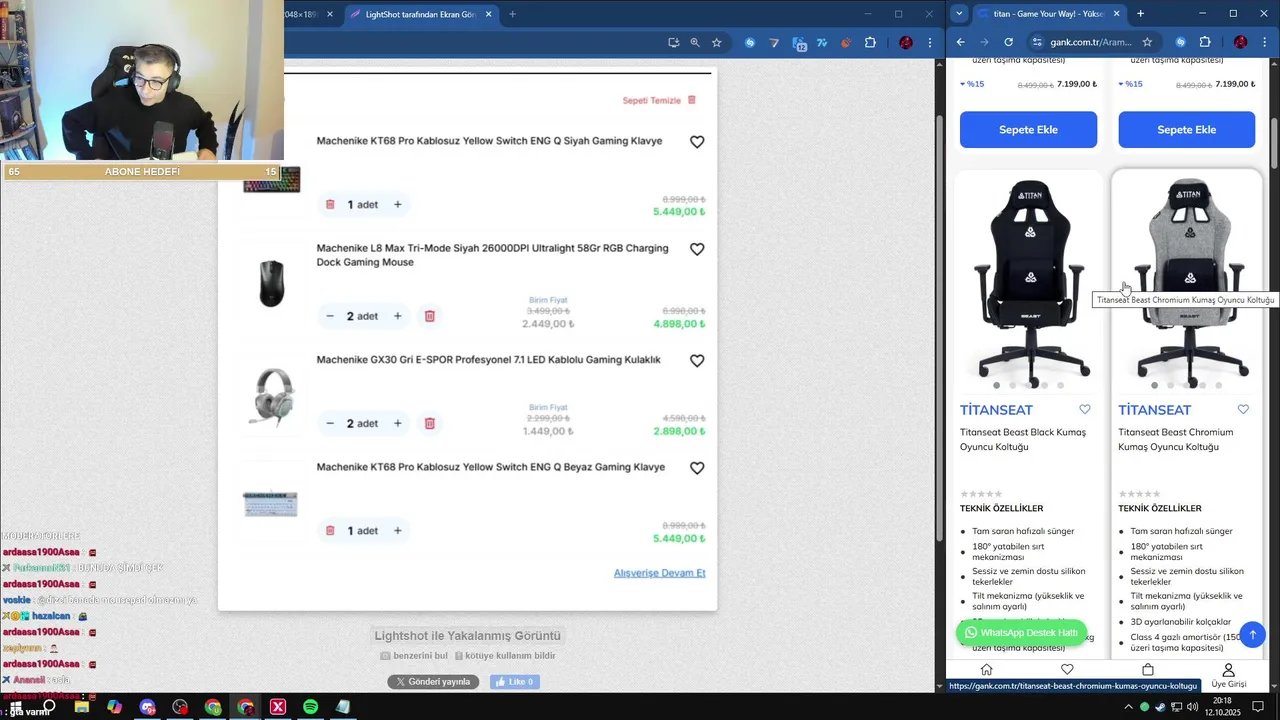Screen dimensions: 1280x720
Task: Click the gank.com.tr address bar
Action: tap(1094, 42)
